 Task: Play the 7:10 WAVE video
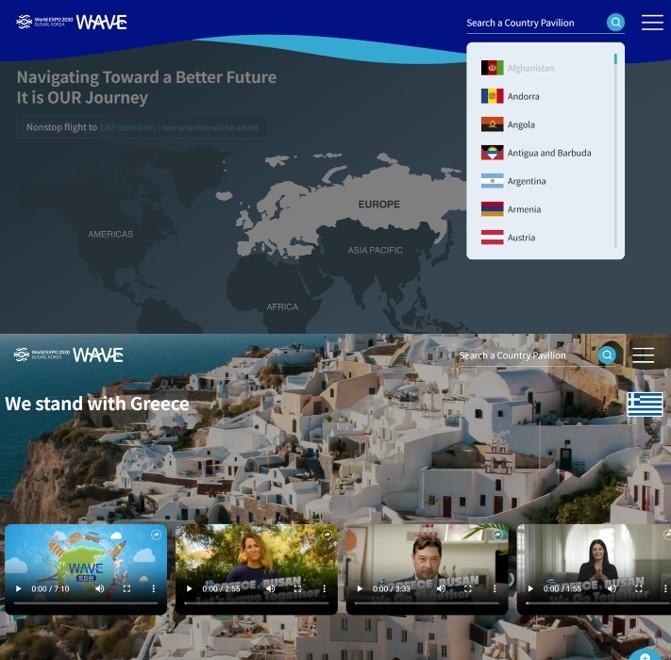pyautogui.click(x=18, y=589)
